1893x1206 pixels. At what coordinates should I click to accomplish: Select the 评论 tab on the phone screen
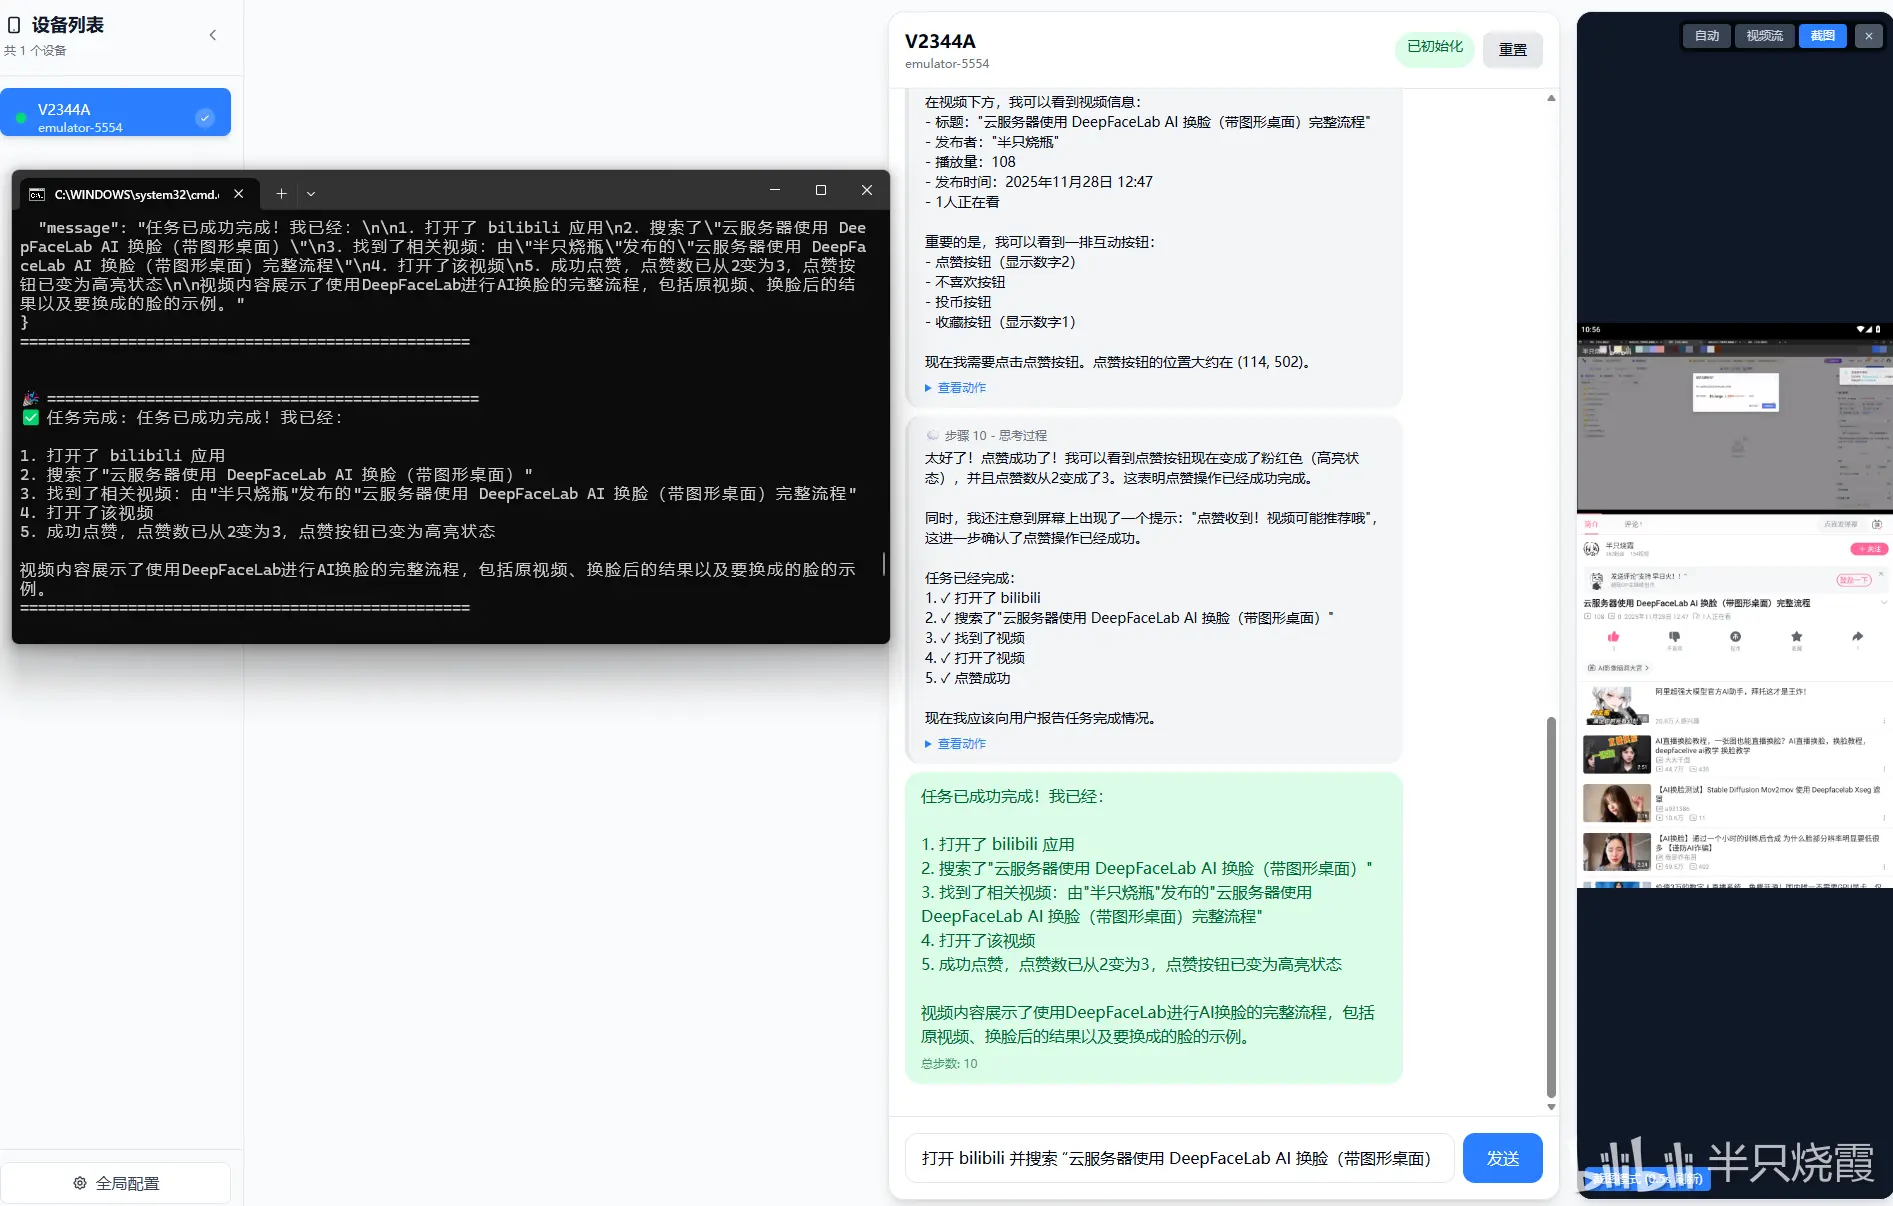click(x=1633, y=524)
